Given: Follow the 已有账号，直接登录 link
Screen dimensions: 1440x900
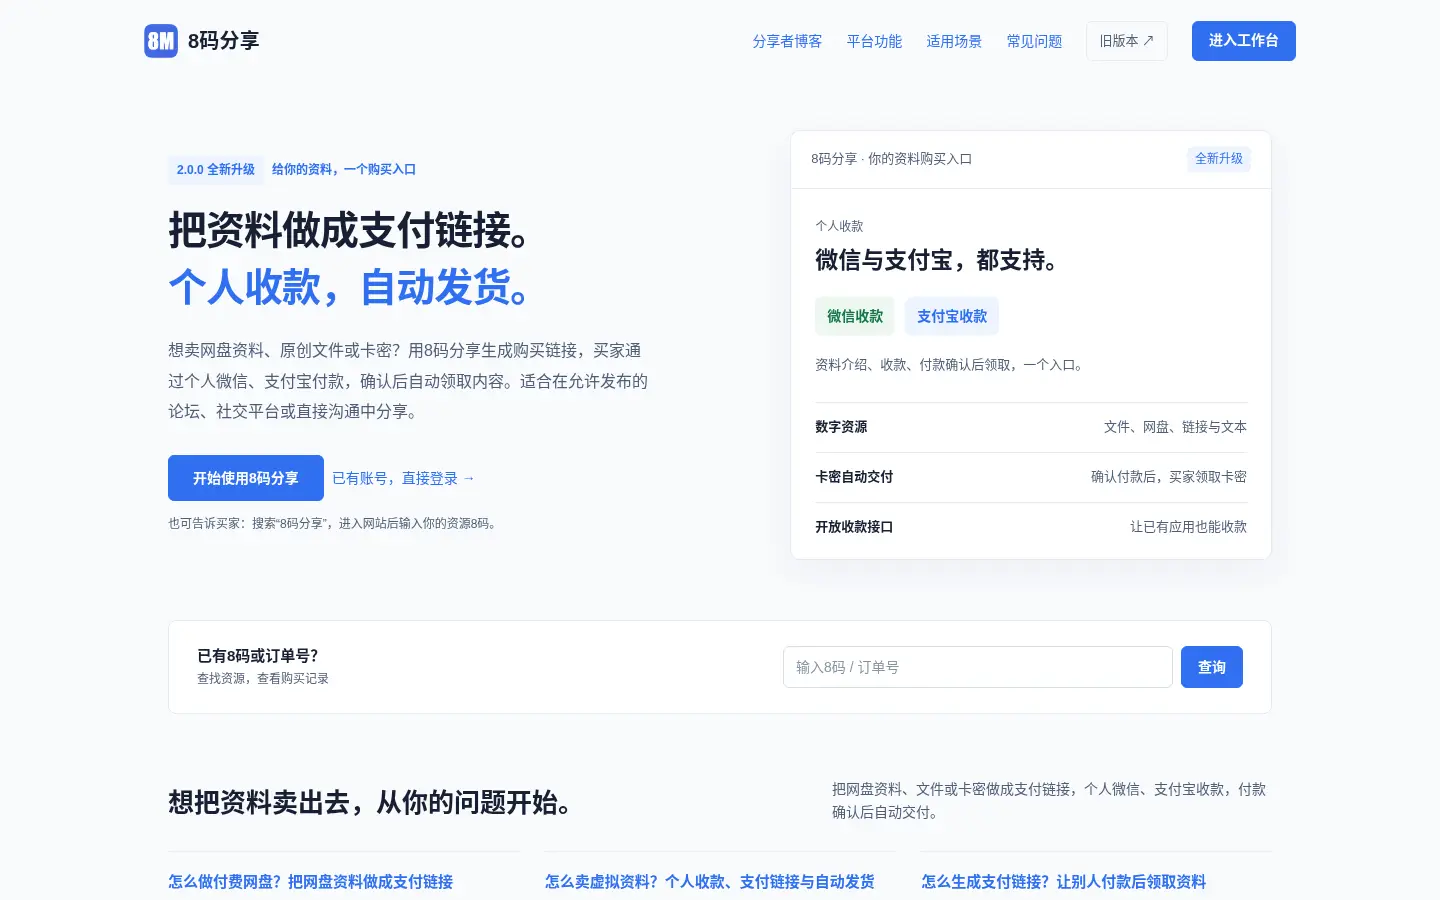Looking at the screenshot, I should click(403, 478).
